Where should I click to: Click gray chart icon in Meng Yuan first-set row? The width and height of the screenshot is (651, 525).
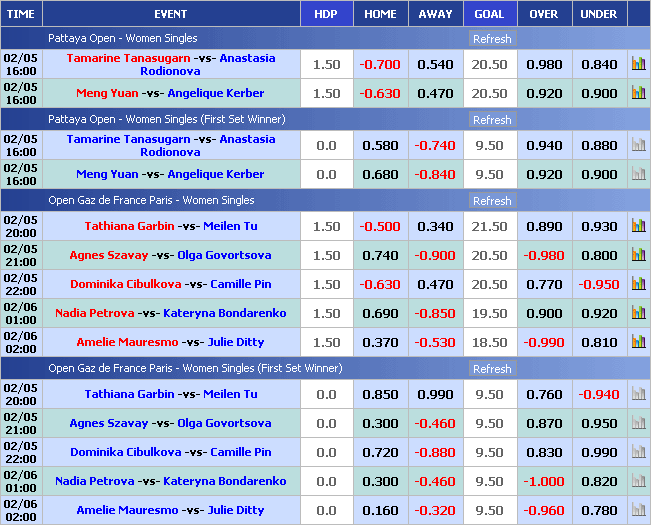click(638, 174)
